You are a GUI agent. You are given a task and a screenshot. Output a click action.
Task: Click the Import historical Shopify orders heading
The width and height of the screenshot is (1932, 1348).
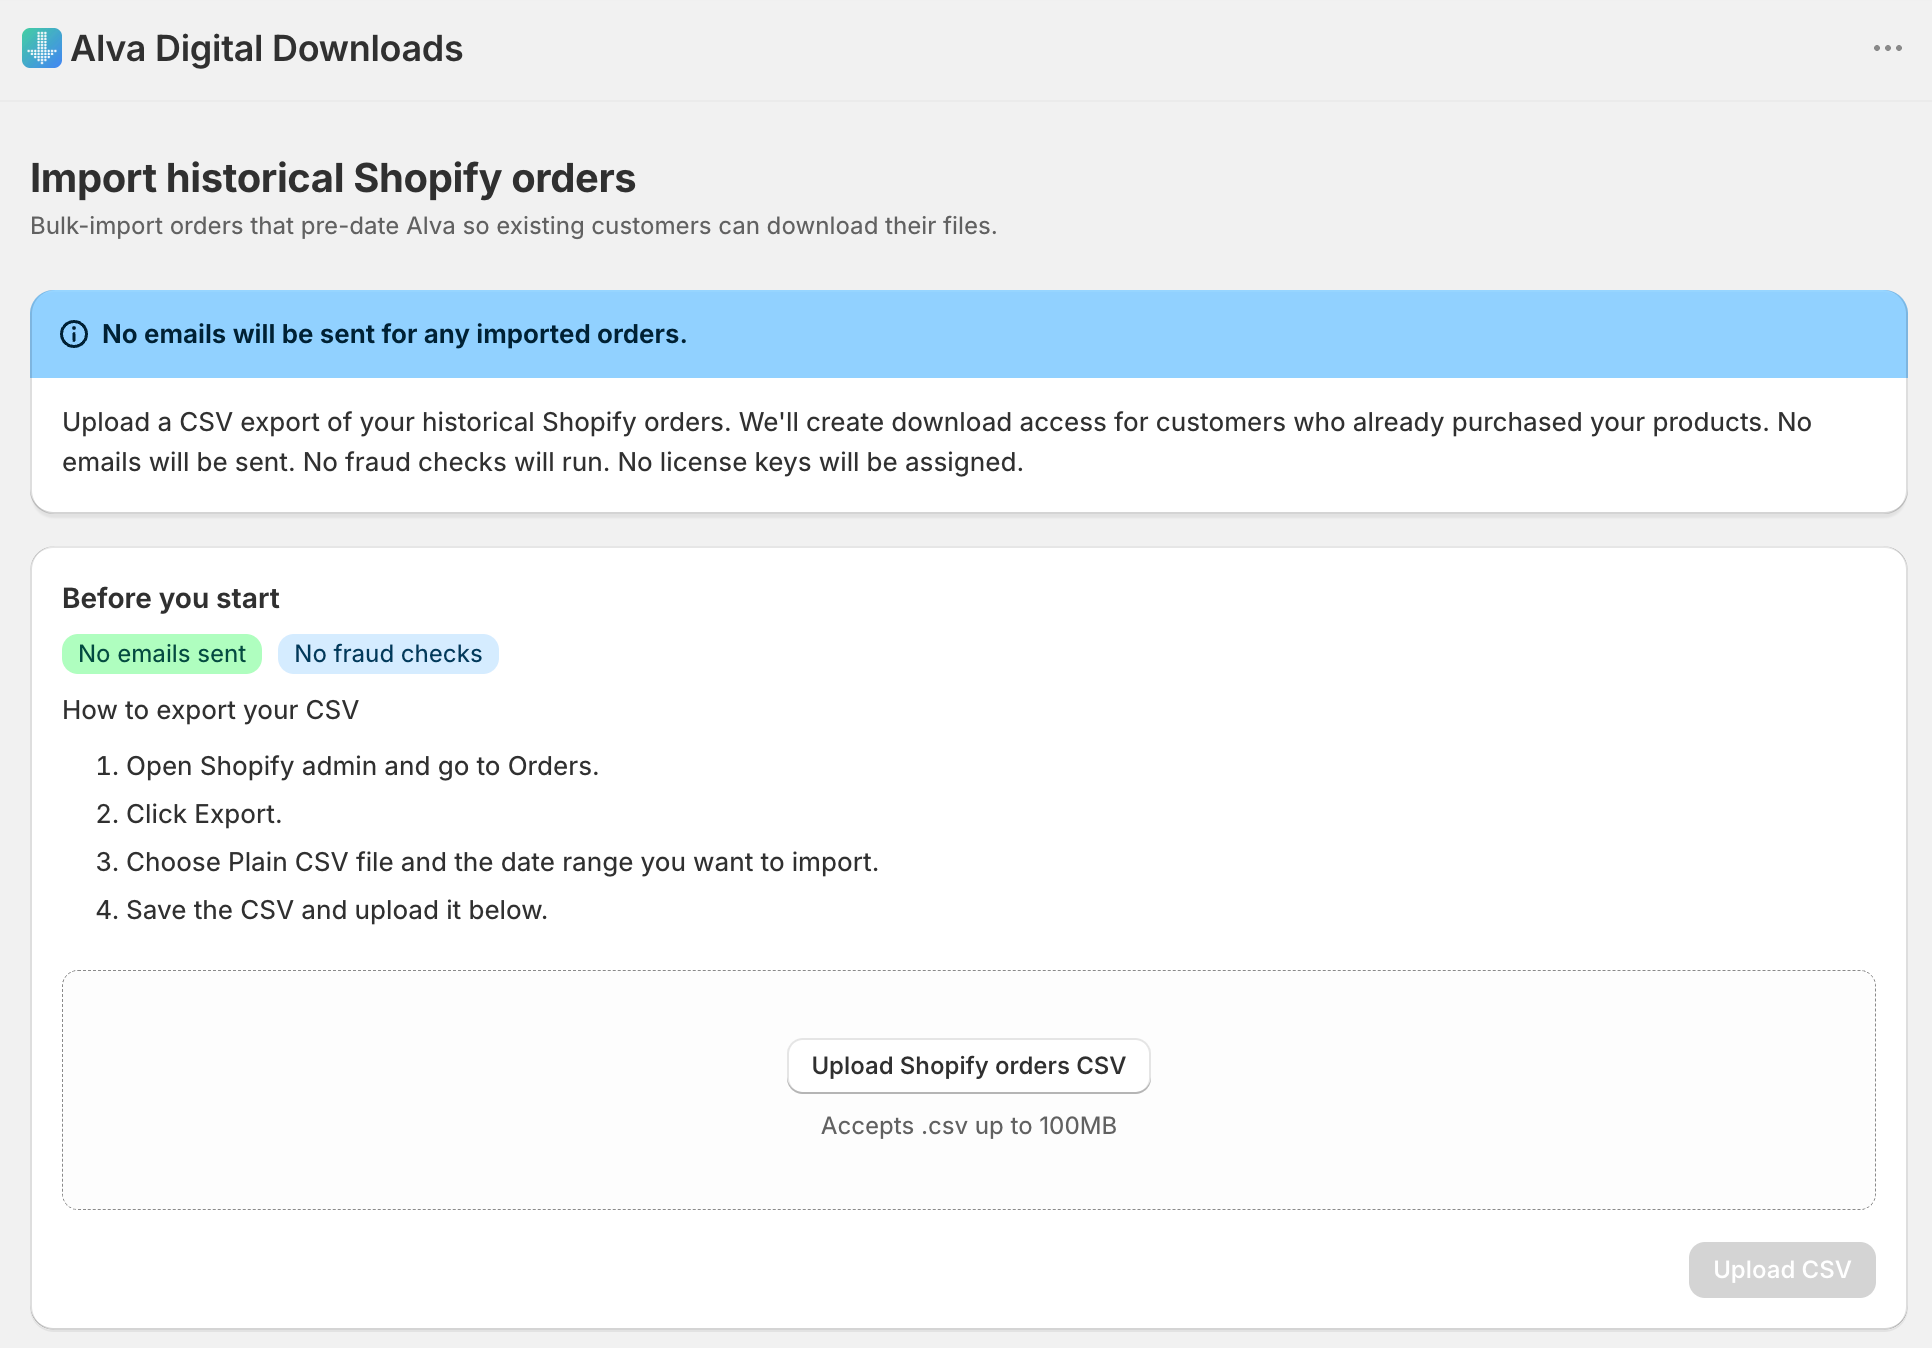(333, 178)
